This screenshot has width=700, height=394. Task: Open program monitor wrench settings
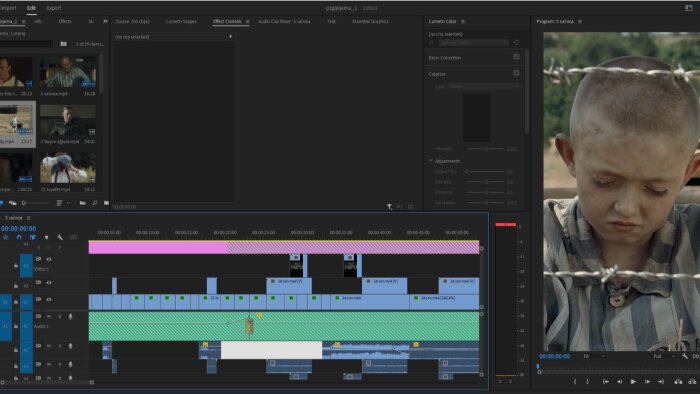coord(685,356)
